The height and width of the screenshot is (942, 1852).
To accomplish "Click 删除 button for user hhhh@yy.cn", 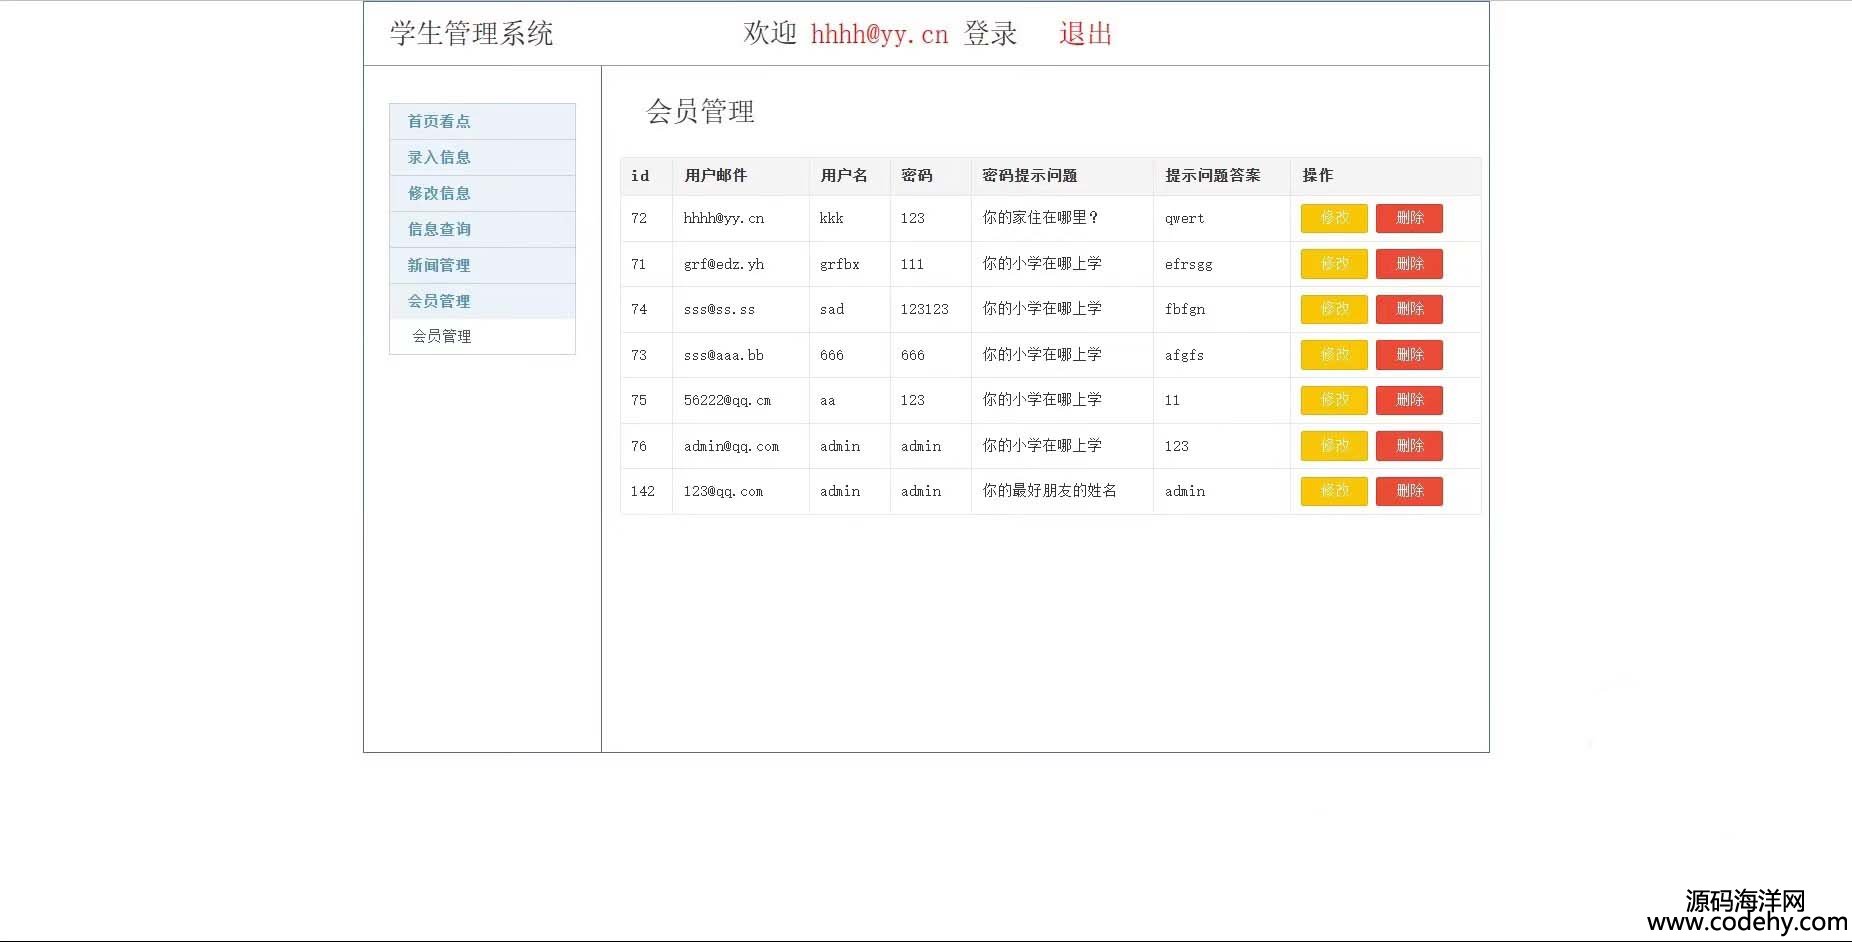I will (1408, 218).
